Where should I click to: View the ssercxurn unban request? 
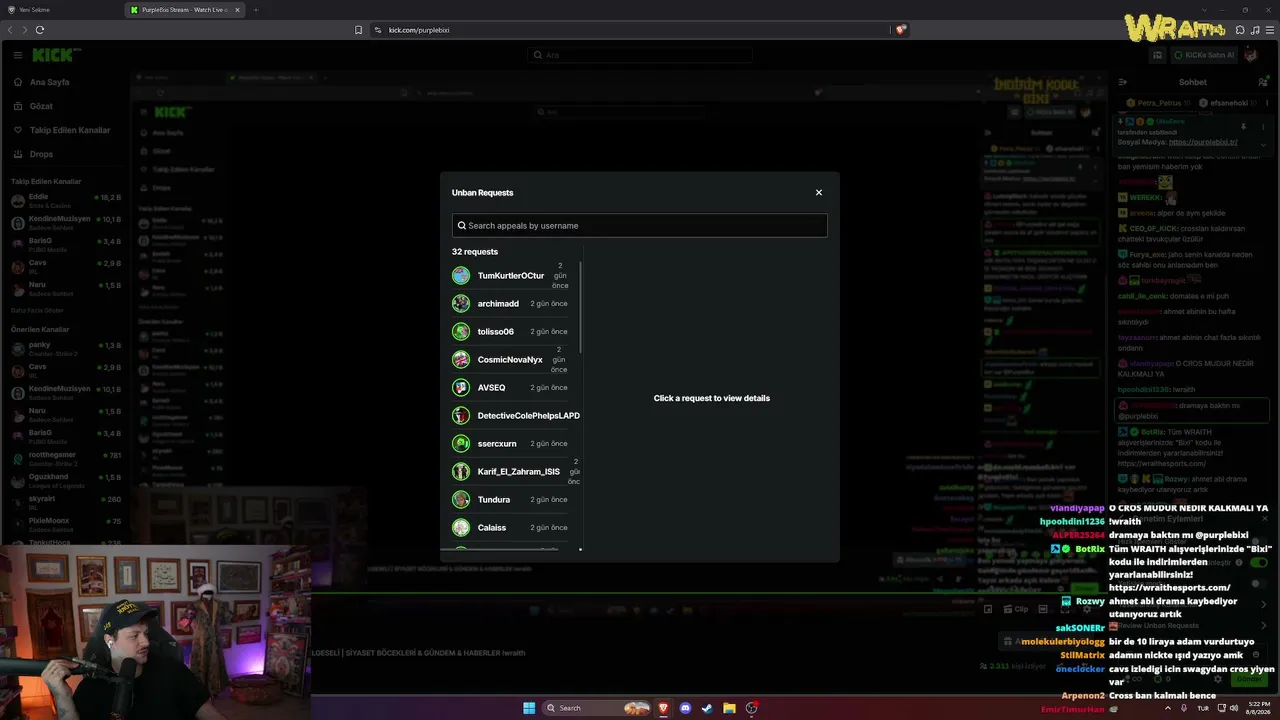pyautogui.click(x=510, y=444)
